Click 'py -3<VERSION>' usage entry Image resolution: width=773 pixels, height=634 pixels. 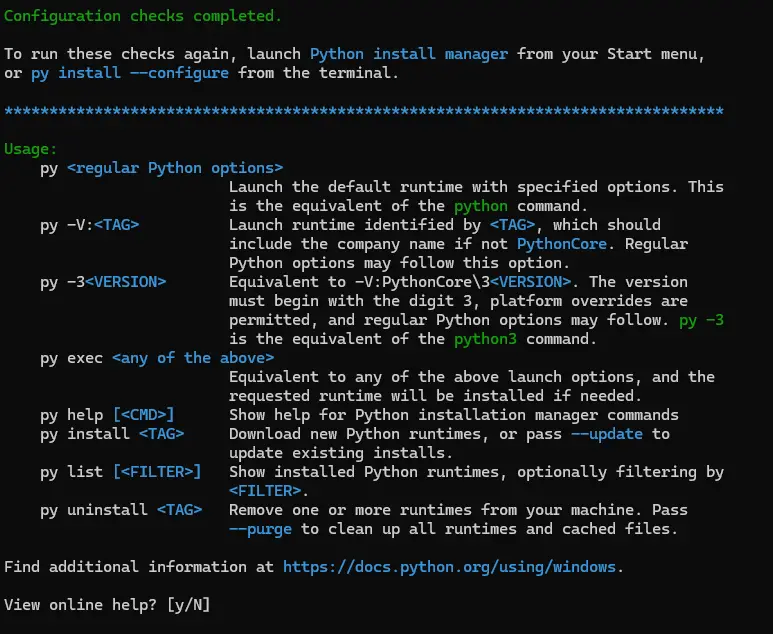(x=103, y=282)
